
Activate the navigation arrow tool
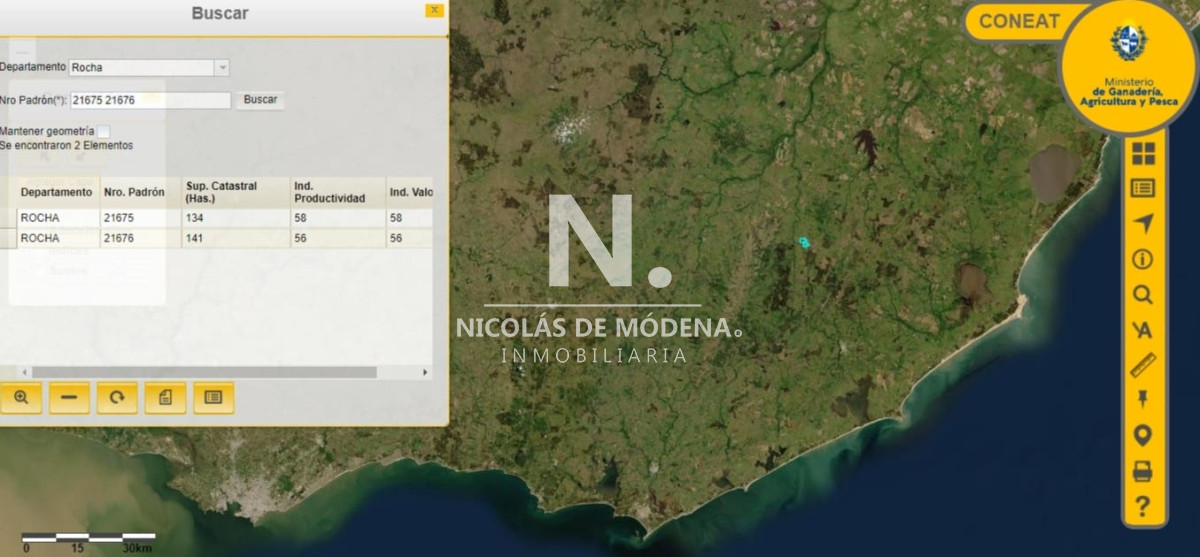pos(1143,223)
